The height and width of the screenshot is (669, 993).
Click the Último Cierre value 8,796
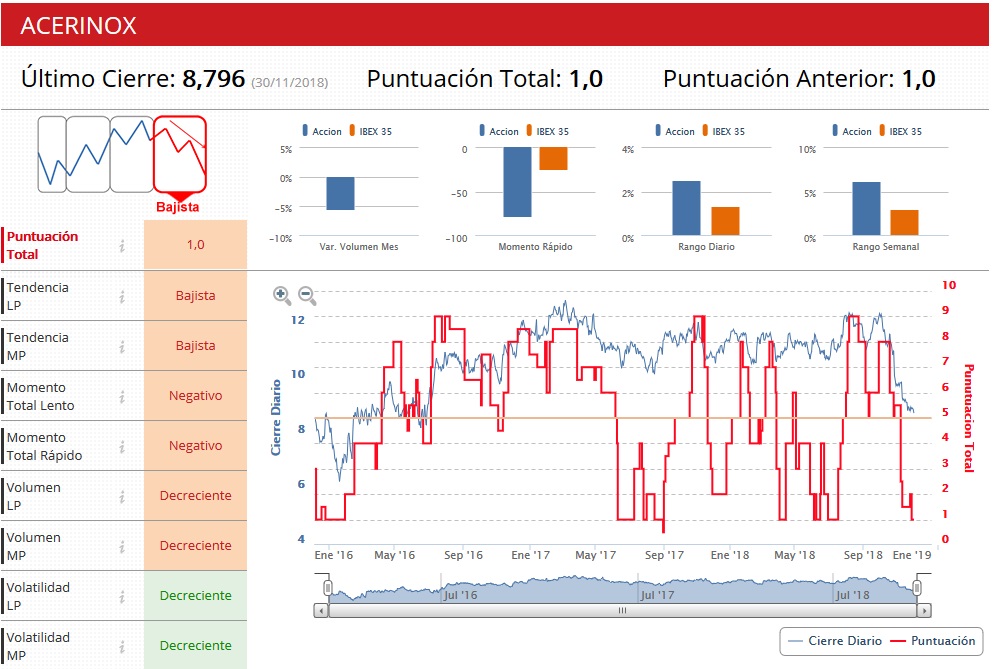point(213,79)
